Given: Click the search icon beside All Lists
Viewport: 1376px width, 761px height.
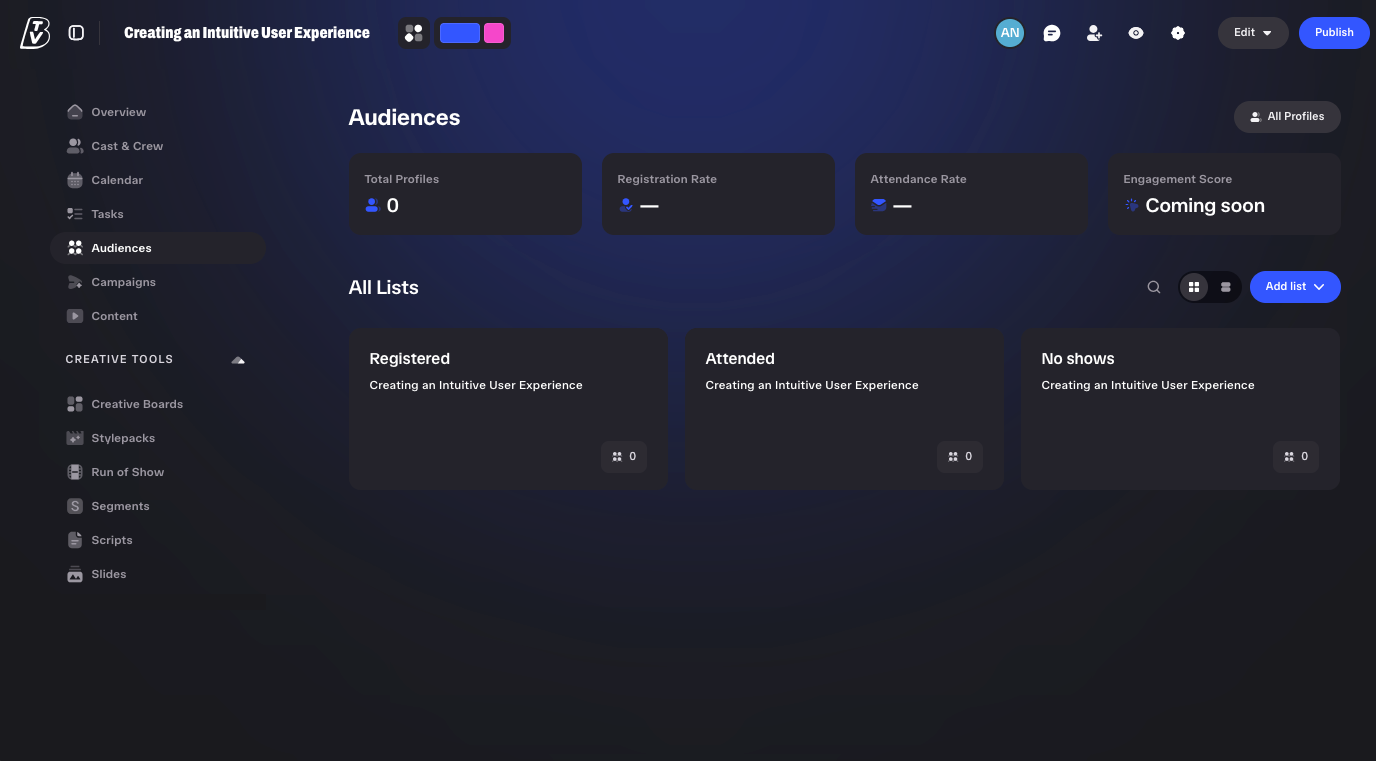Looking at the screenshot, I should click(x=1154, y=287).
